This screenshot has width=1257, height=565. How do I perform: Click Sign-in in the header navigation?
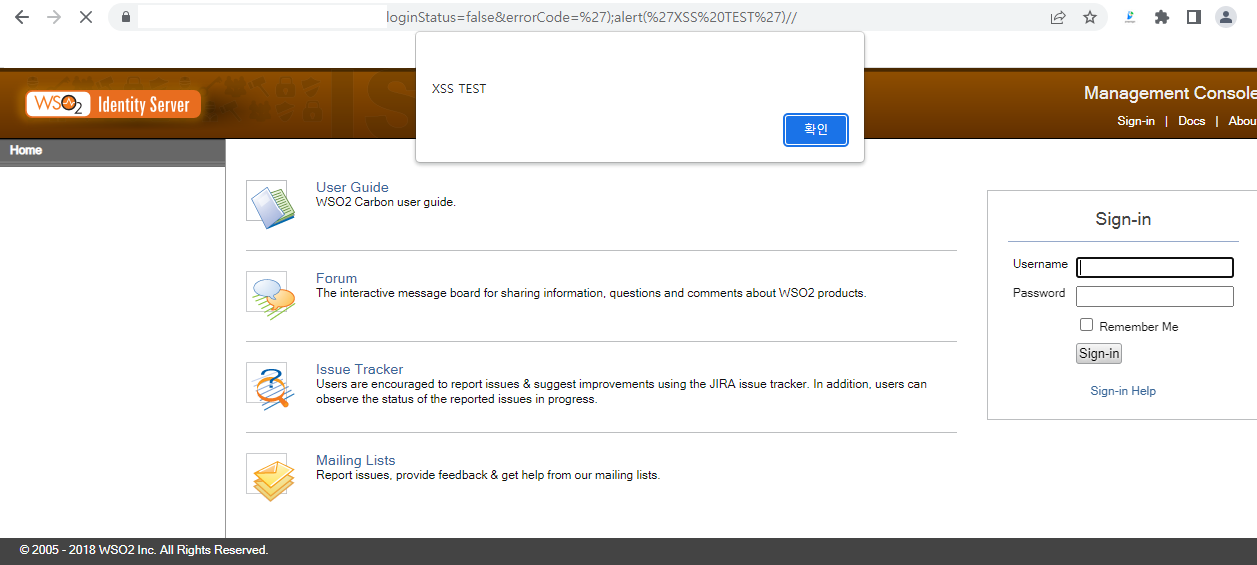[x=1136, y=121]
